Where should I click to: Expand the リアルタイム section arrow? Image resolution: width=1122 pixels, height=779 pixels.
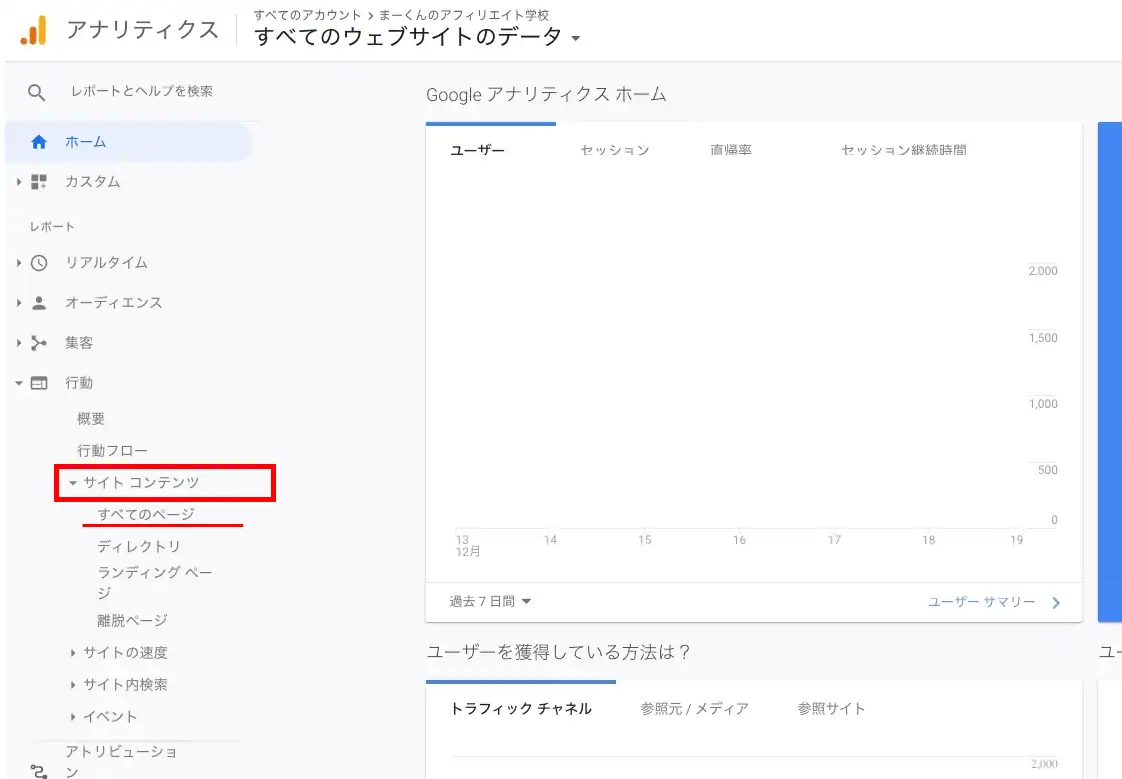19,263
